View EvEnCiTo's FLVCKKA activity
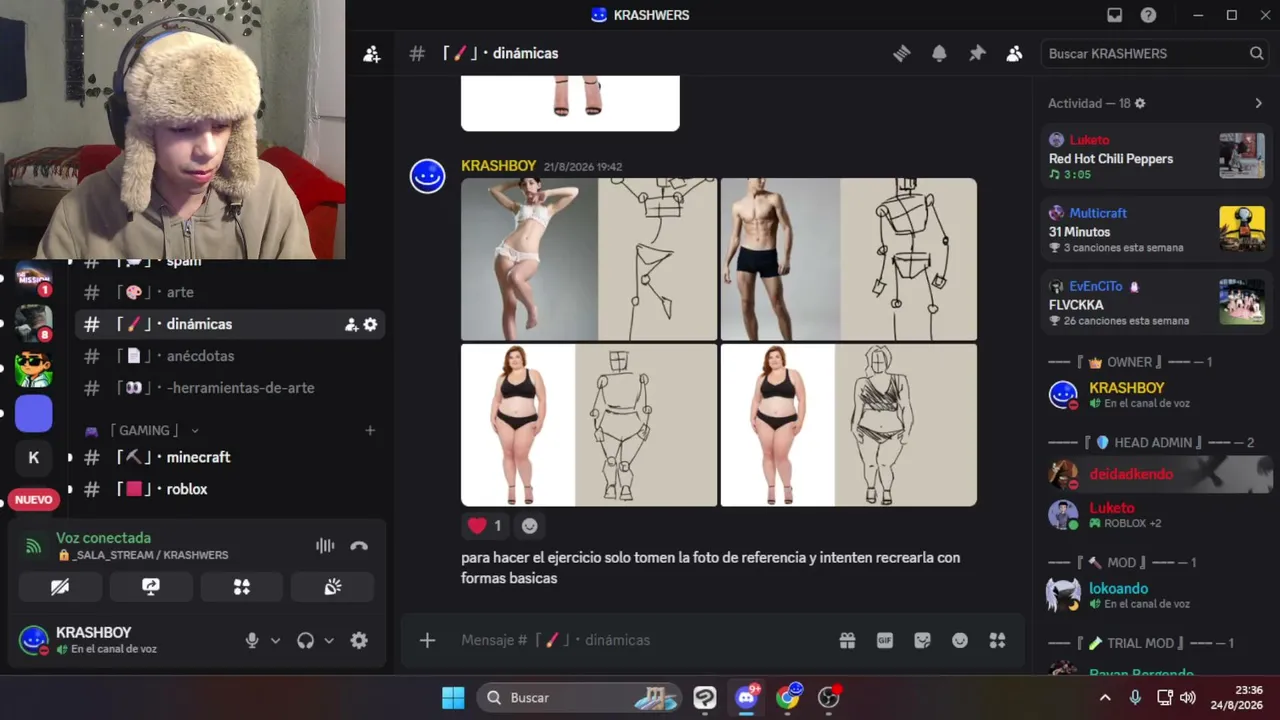Screen dimensions: 1280x720 [1156, 303]
